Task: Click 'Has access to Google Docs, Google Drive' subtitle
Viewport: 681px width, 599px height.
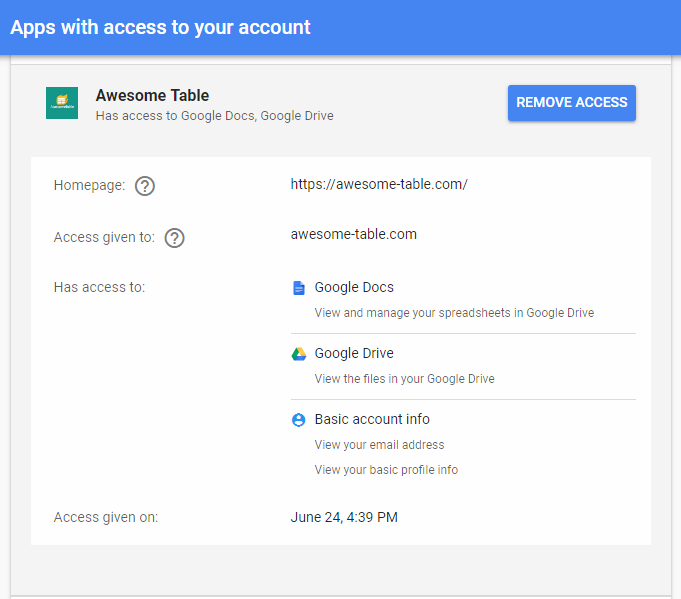Action: pyautogui.click(x=215, y=116)
